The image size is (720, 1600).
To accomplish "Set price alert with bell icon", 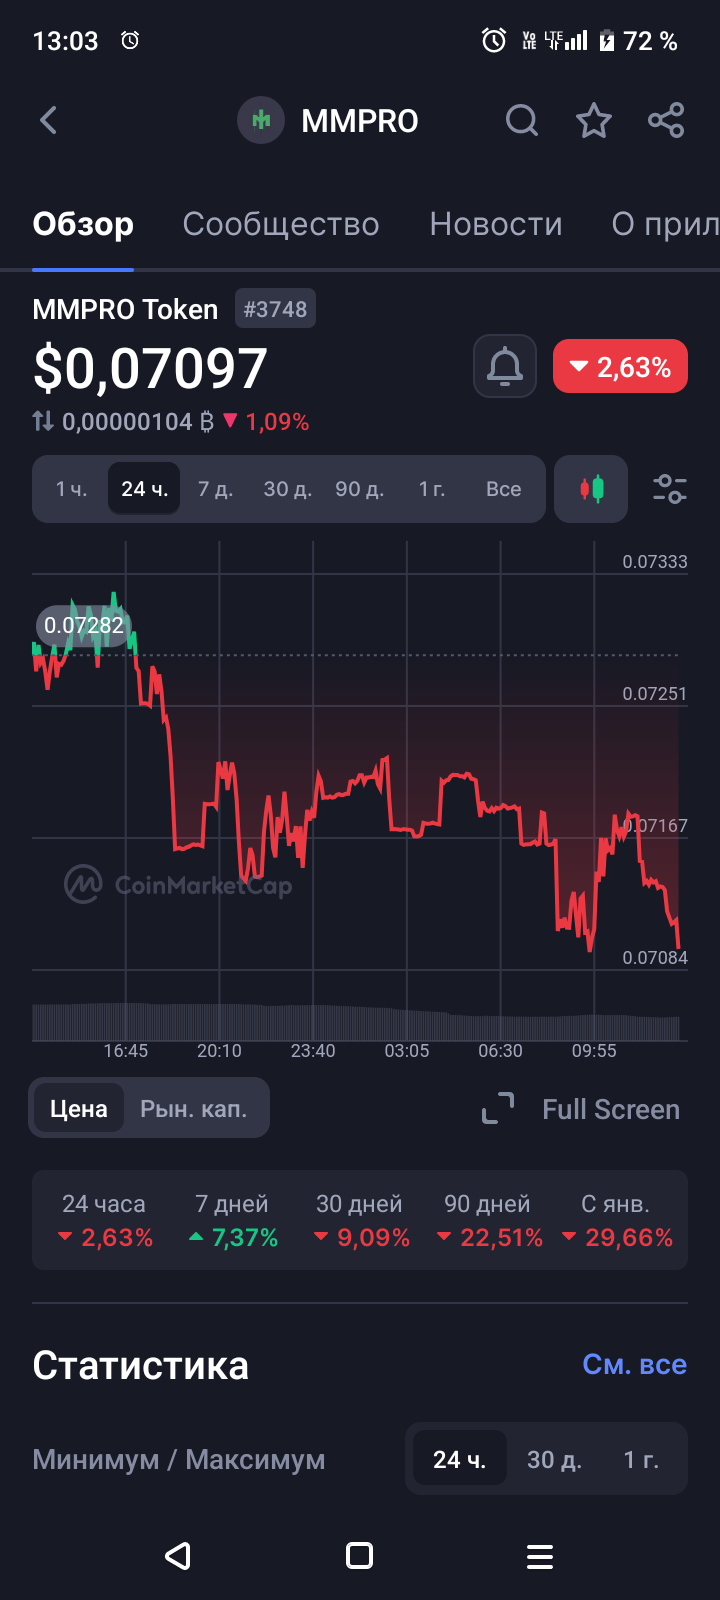I will pyautogui.click(x=505, y=367).
